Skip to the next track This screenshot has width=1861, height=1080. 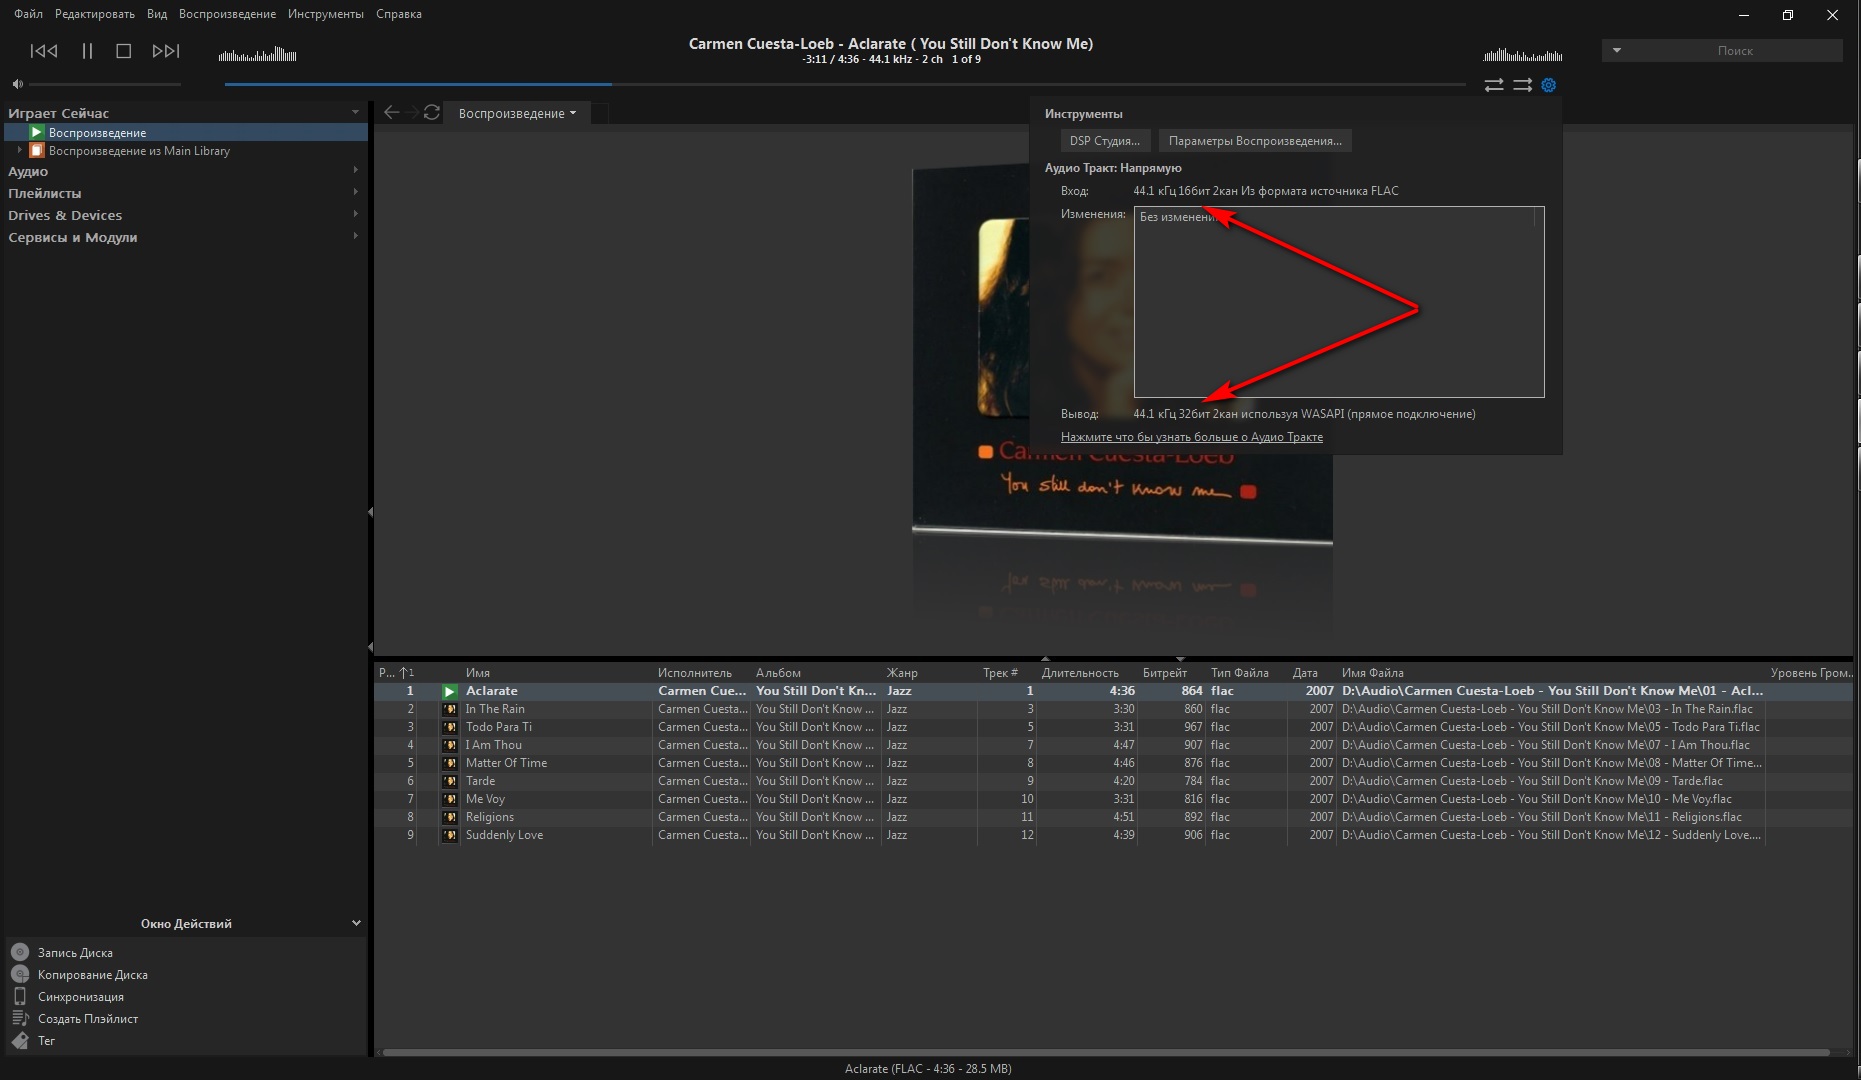point(166,51)
